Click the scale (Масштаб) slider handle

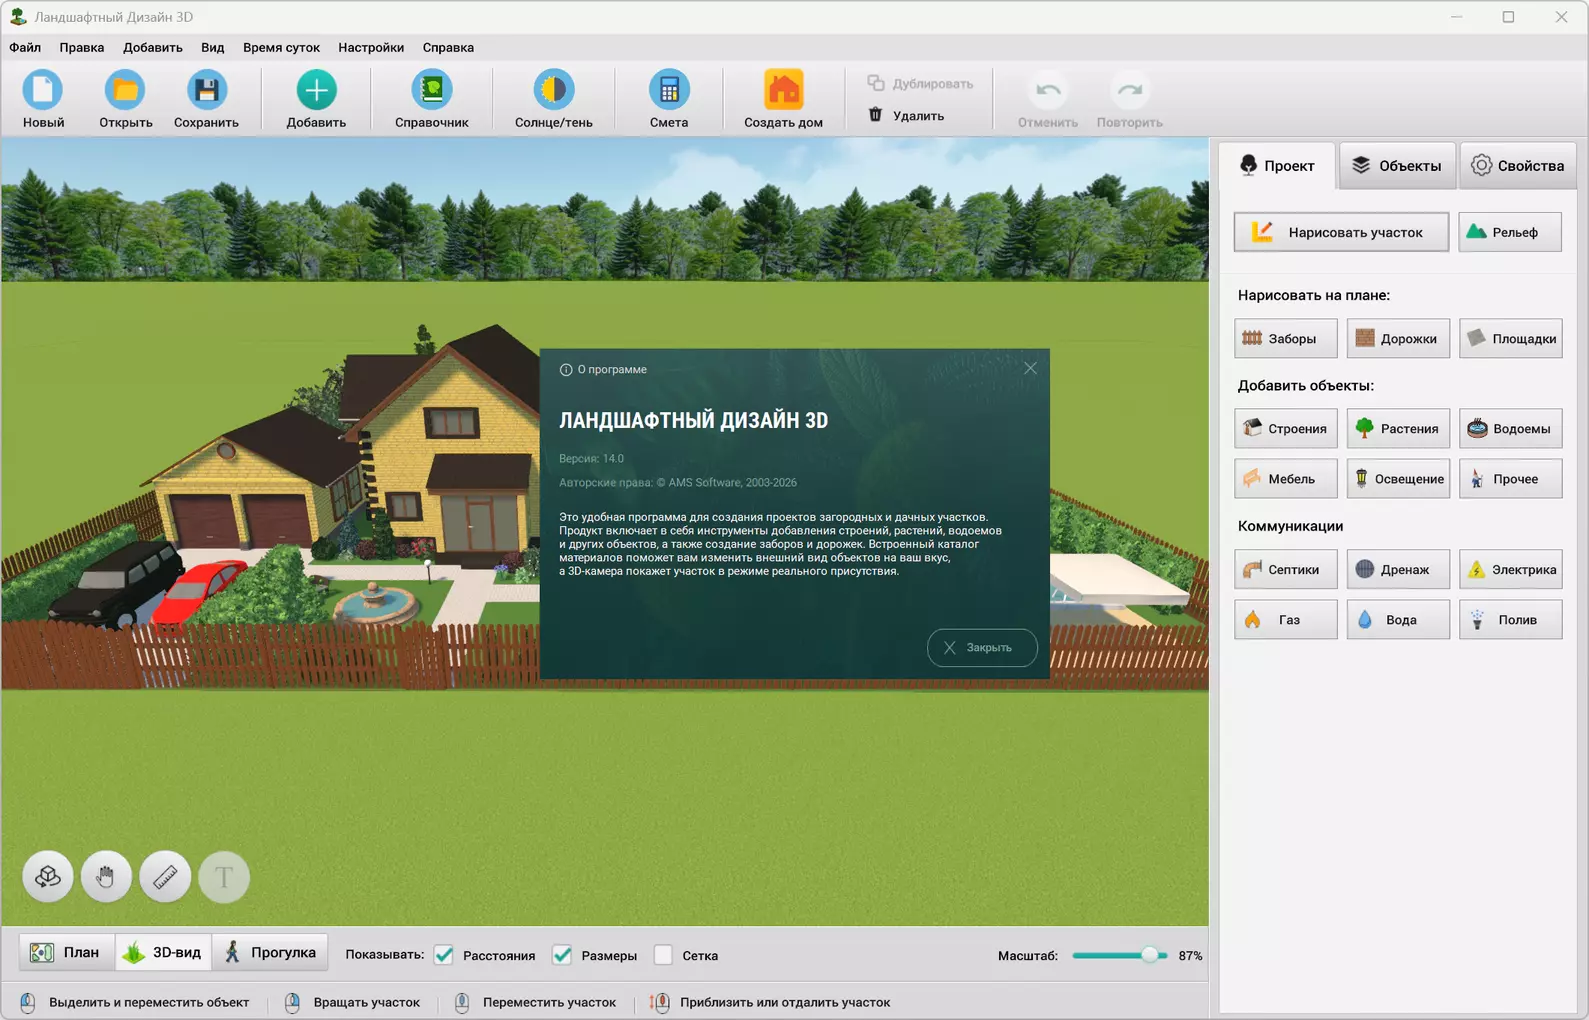(1150, 955)
